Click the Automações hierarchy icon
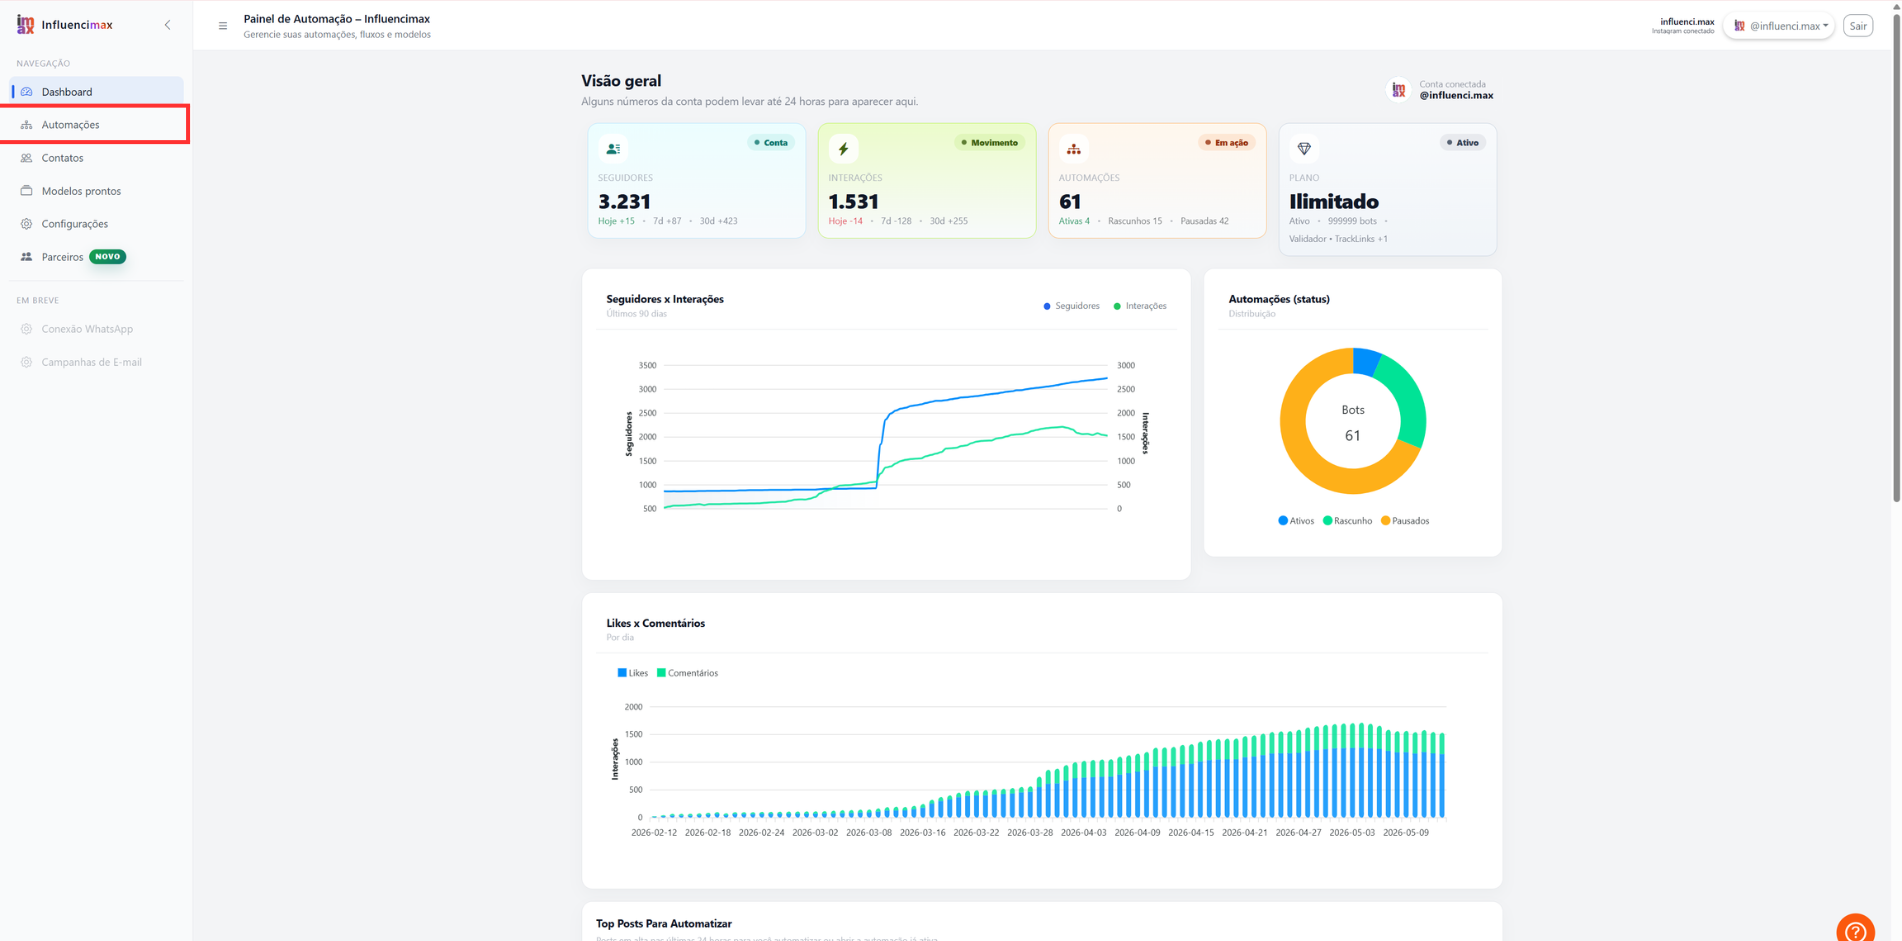Image resolution: width=1902 pixels, height=941 pixels. pos(27,125)
